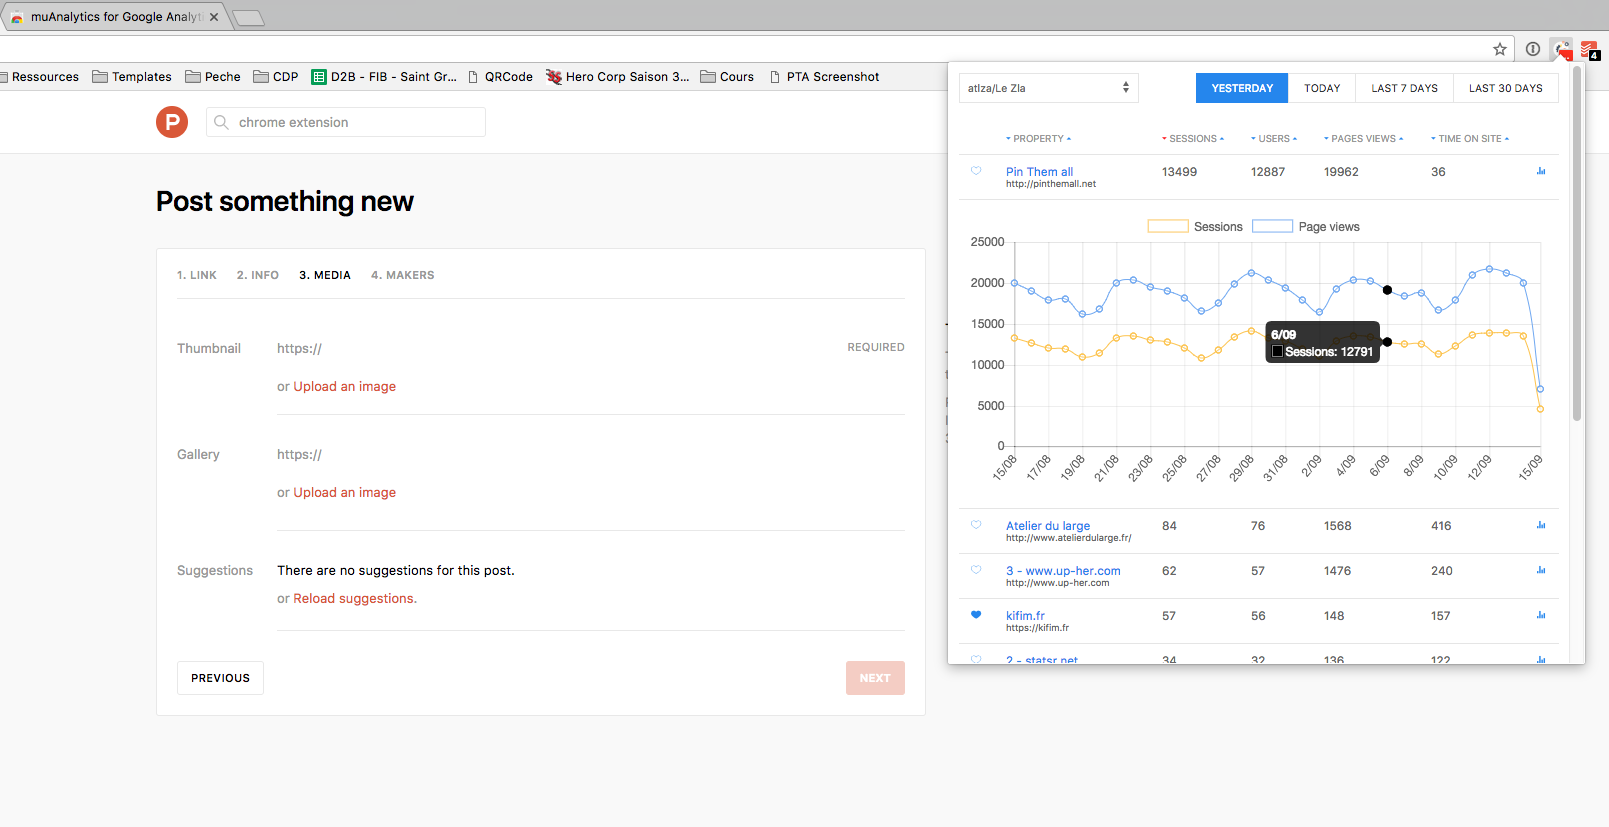
Task: Go to step 1. LINK
Action: 197,275
